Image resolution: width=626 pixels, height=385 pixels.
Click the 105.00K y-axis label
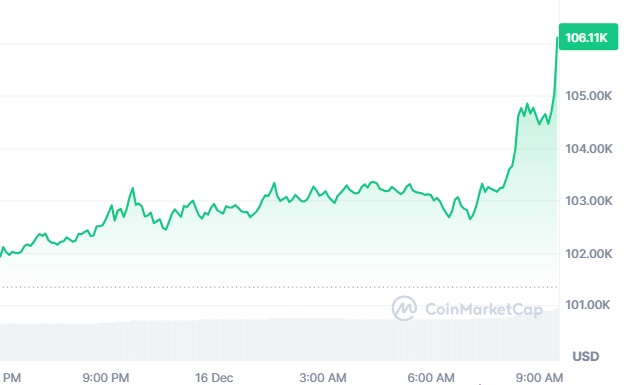(588, 96)
